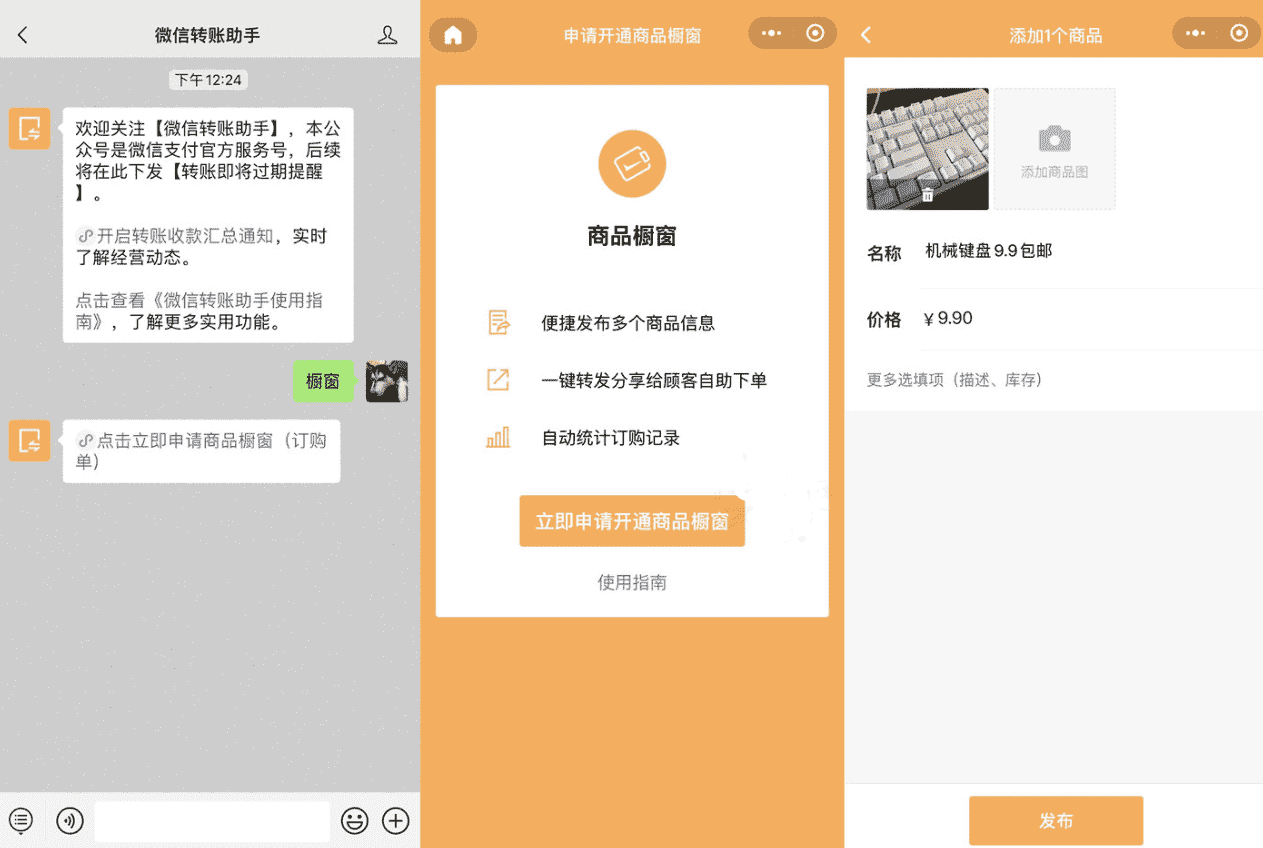
Task: Tap 微信转账助手 avatar beside the welcome message
Action: point(30,128)
